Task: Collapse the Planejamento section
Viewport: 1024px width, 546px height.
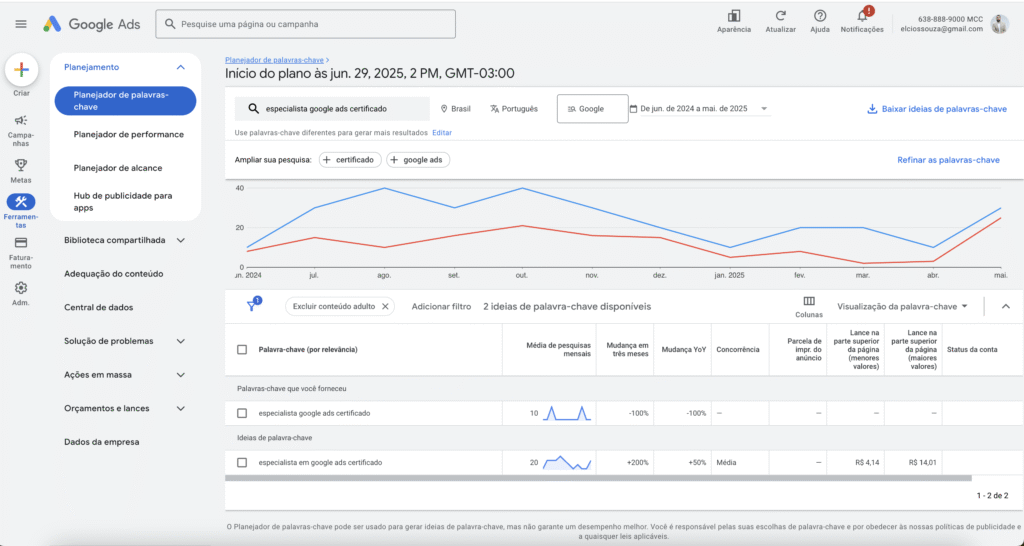Action: point(181,67)
